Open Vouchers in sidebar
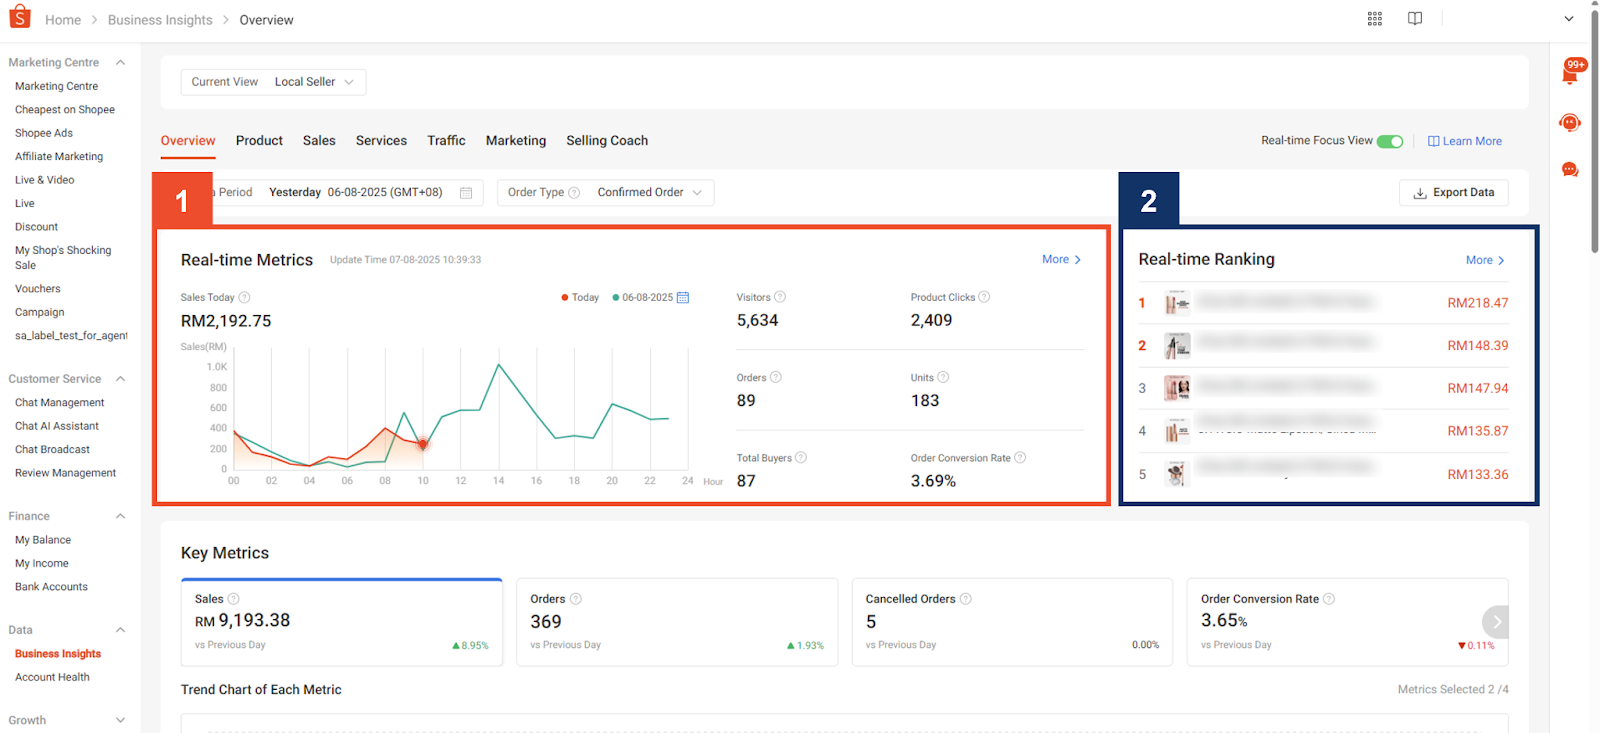Image resolution: width=1600 pixels, height=733 pixels. tap(38, 289)
